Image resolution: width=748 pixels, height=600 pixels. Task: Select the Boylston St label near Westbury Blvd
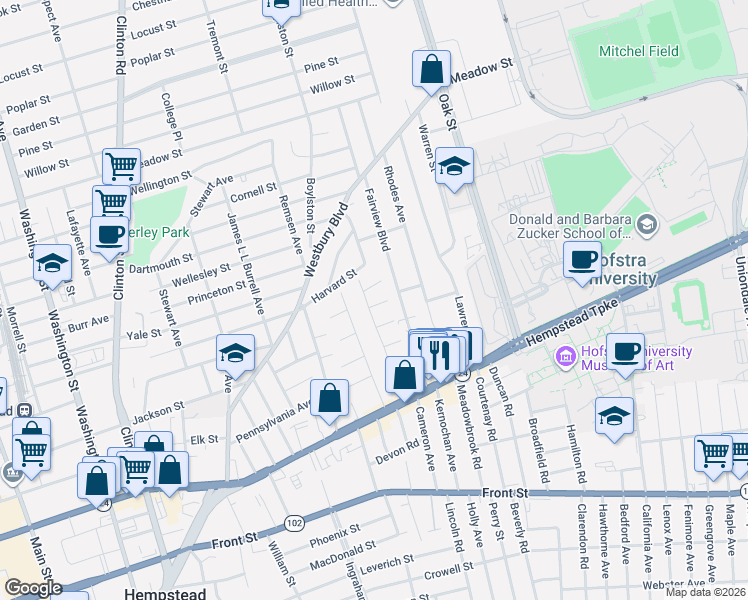311,206
